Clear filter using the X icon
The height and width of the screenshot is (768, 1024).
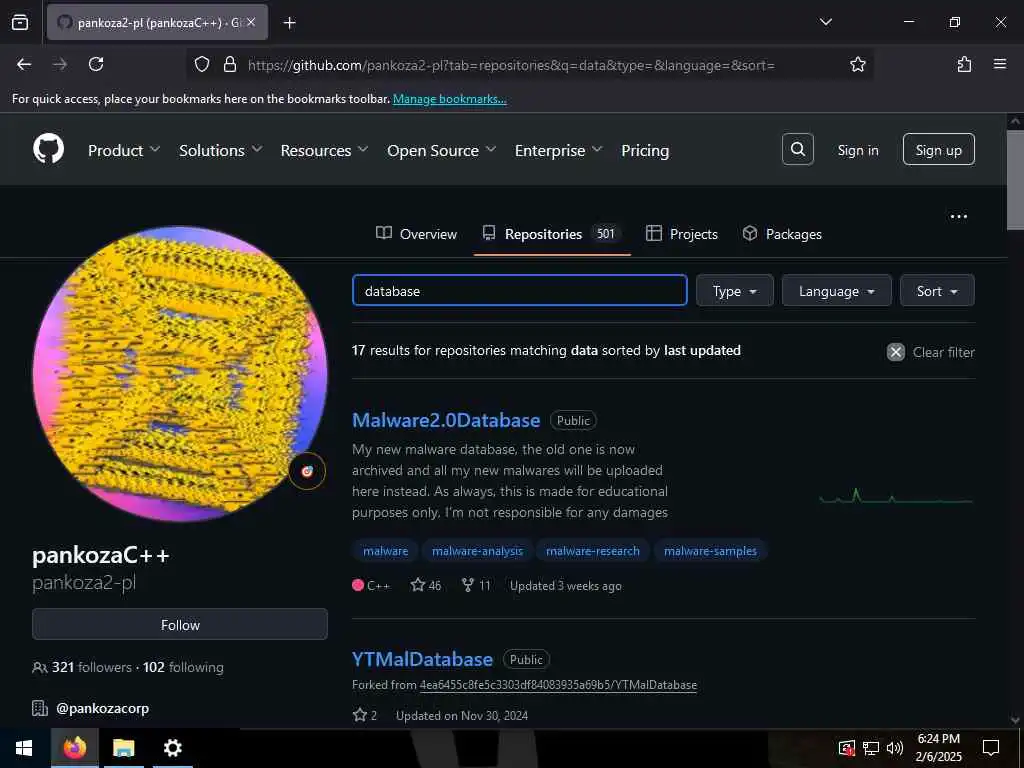[895, 352]
